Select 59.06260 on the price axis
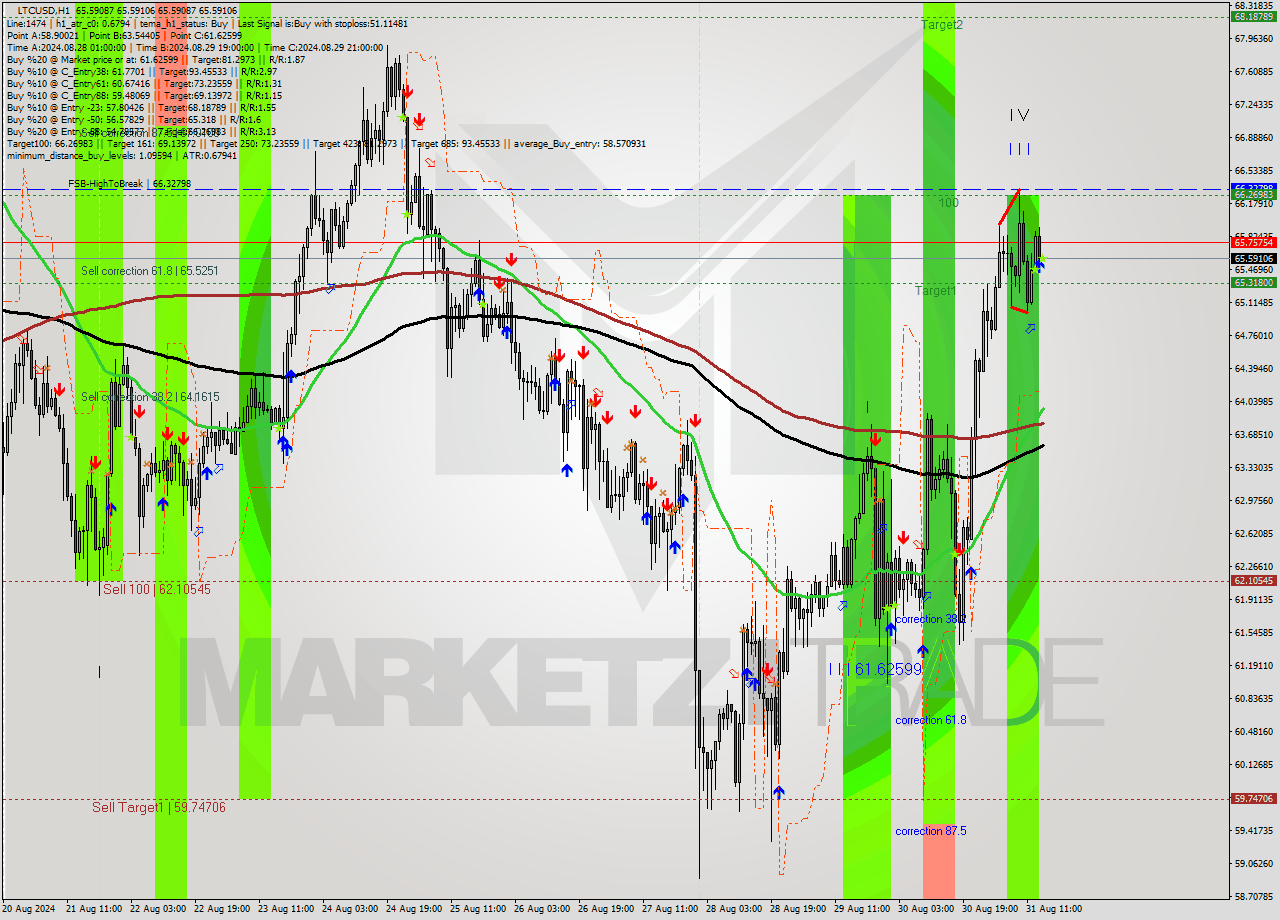Viewport: 1280px width, 920px height. pos(1253,863)
